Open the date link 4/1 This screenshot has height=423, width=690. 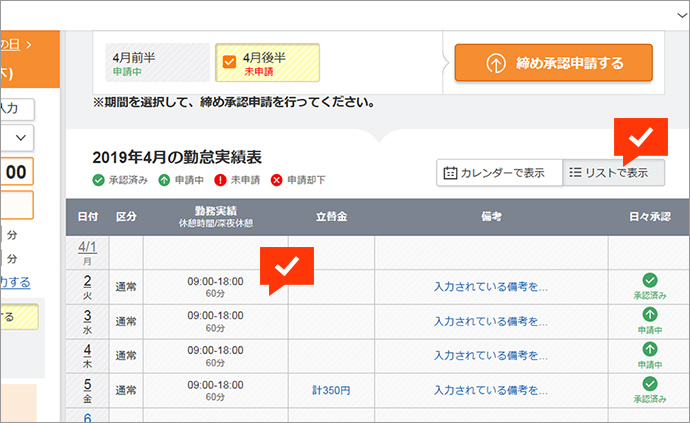(x=87, y=246)
